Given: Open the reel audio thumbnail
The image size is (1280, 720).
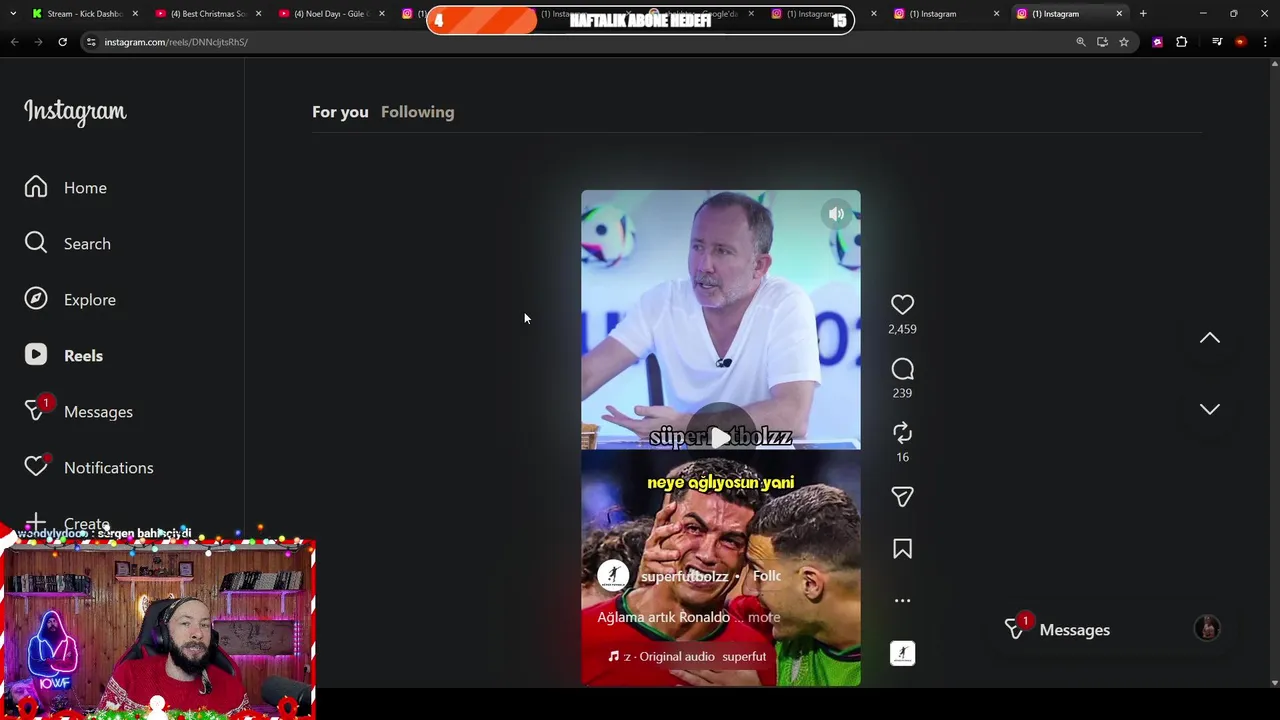Looking at the screenshot, I should (902, 654).
